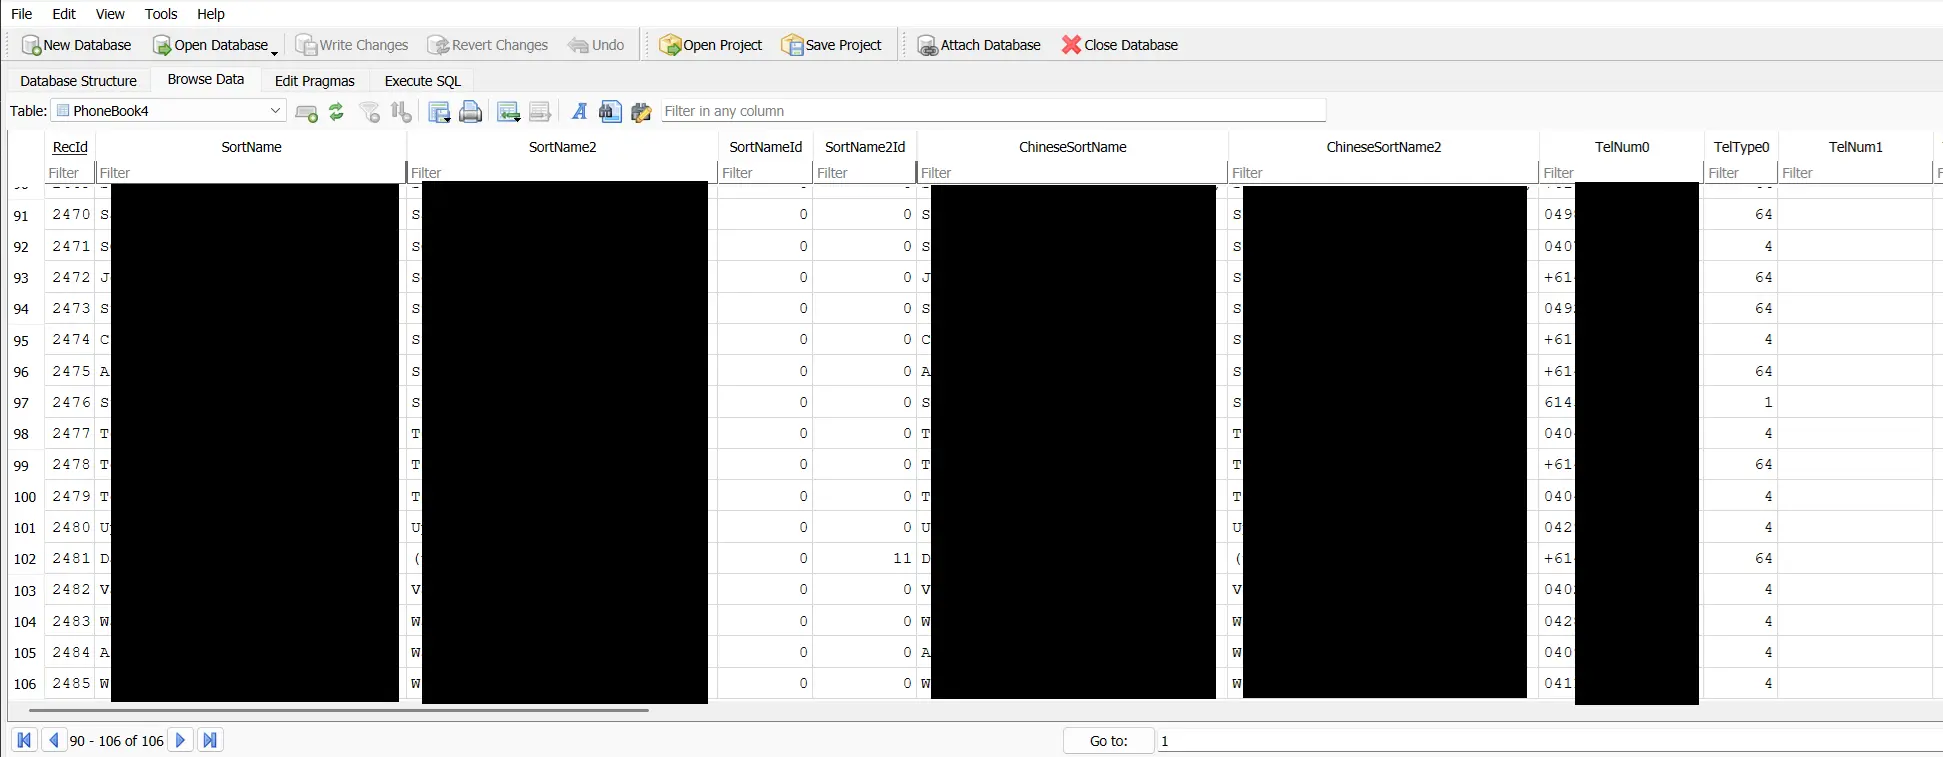Open the Tools menu
Image resolution: width=1943 pixels, height=757 pixels.
(x=161, y=14)
